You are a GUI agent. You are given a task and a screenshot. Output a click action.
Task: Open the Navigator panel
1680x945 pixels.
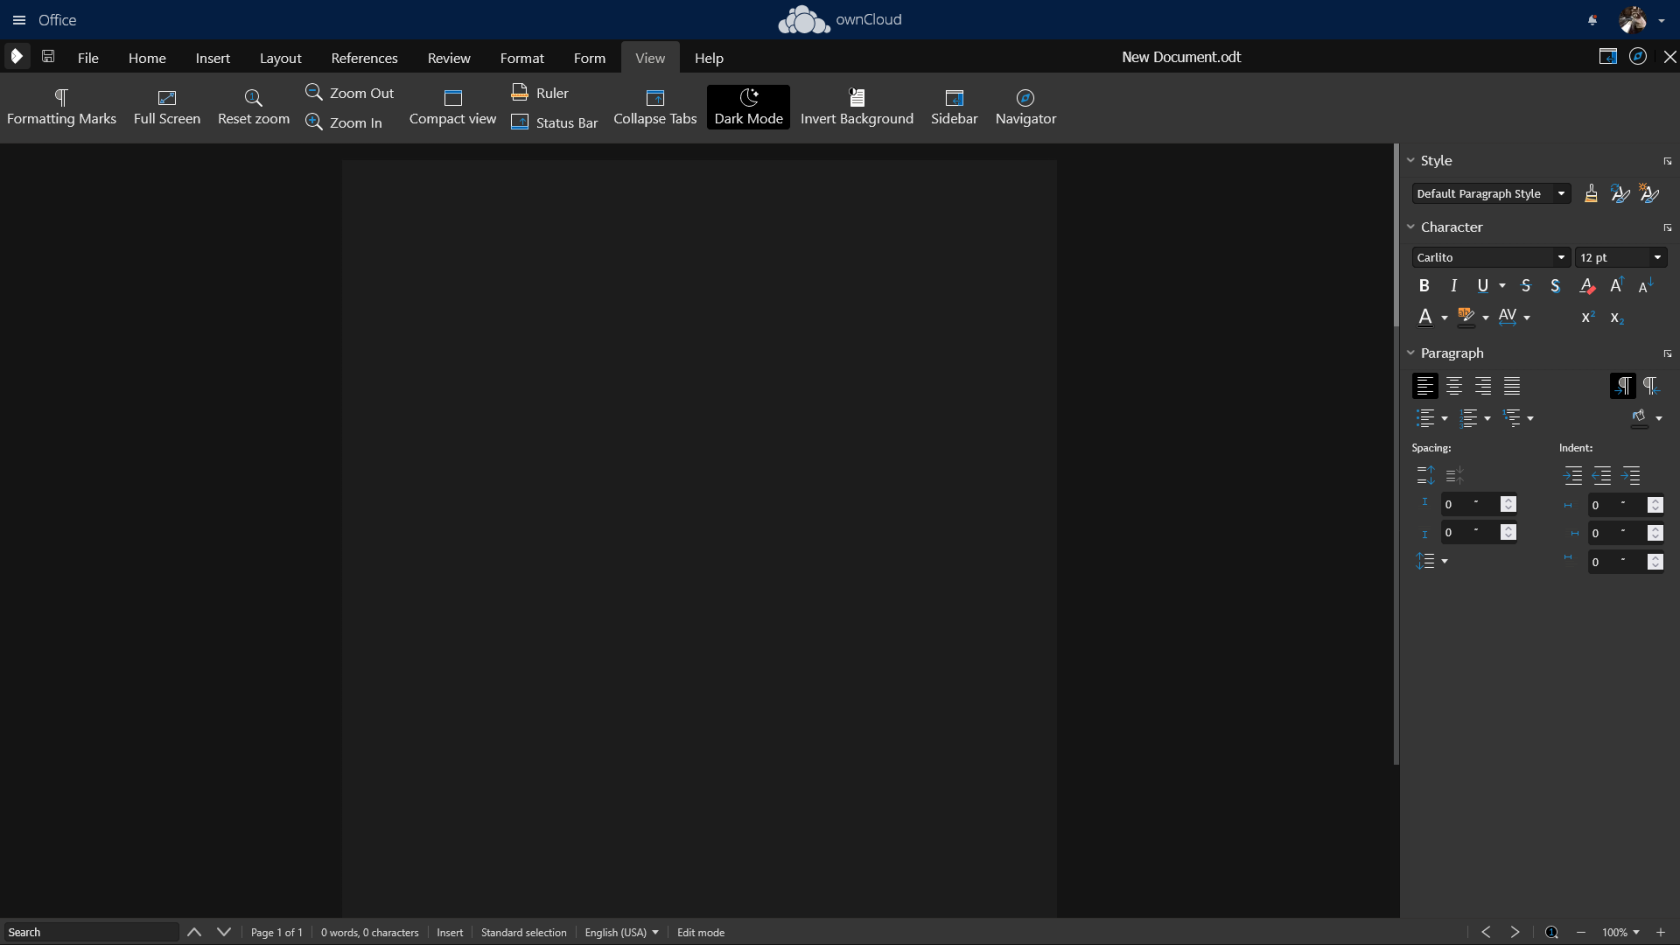pos(1025,107)
